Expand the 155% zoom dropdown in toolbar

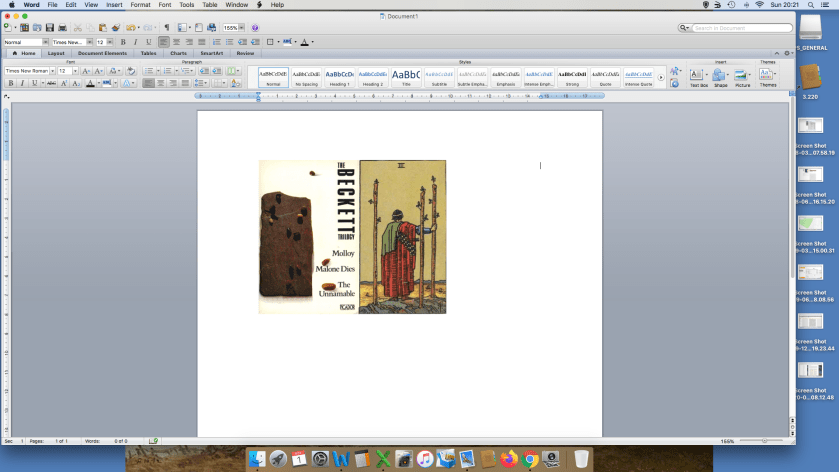pos(243,27)
